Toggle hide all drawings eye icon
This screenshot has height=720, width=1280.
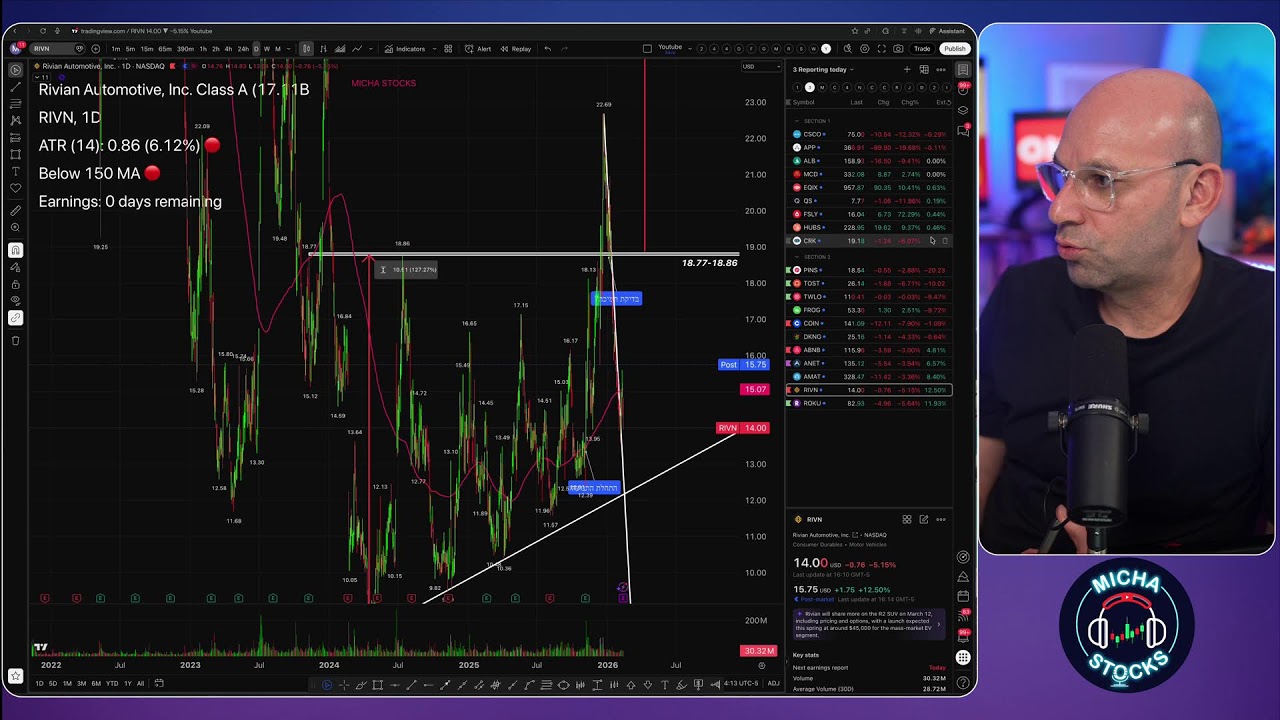point(15,301)
